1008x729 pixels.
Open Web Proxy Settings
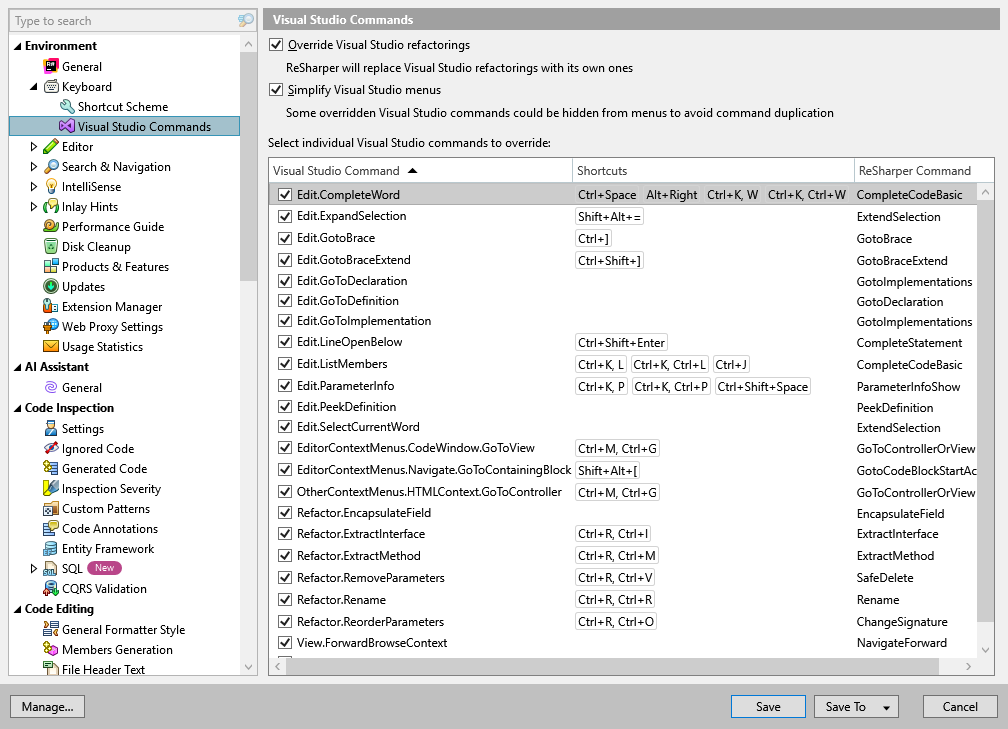point(49,326)
